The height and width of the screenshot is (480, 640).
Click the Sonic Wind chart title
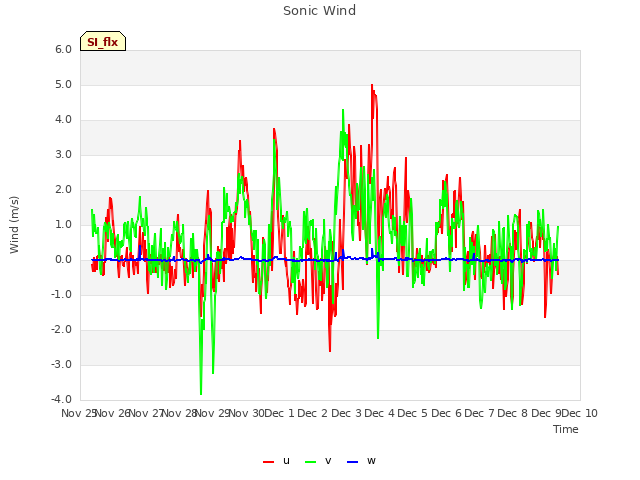(319, 11)
